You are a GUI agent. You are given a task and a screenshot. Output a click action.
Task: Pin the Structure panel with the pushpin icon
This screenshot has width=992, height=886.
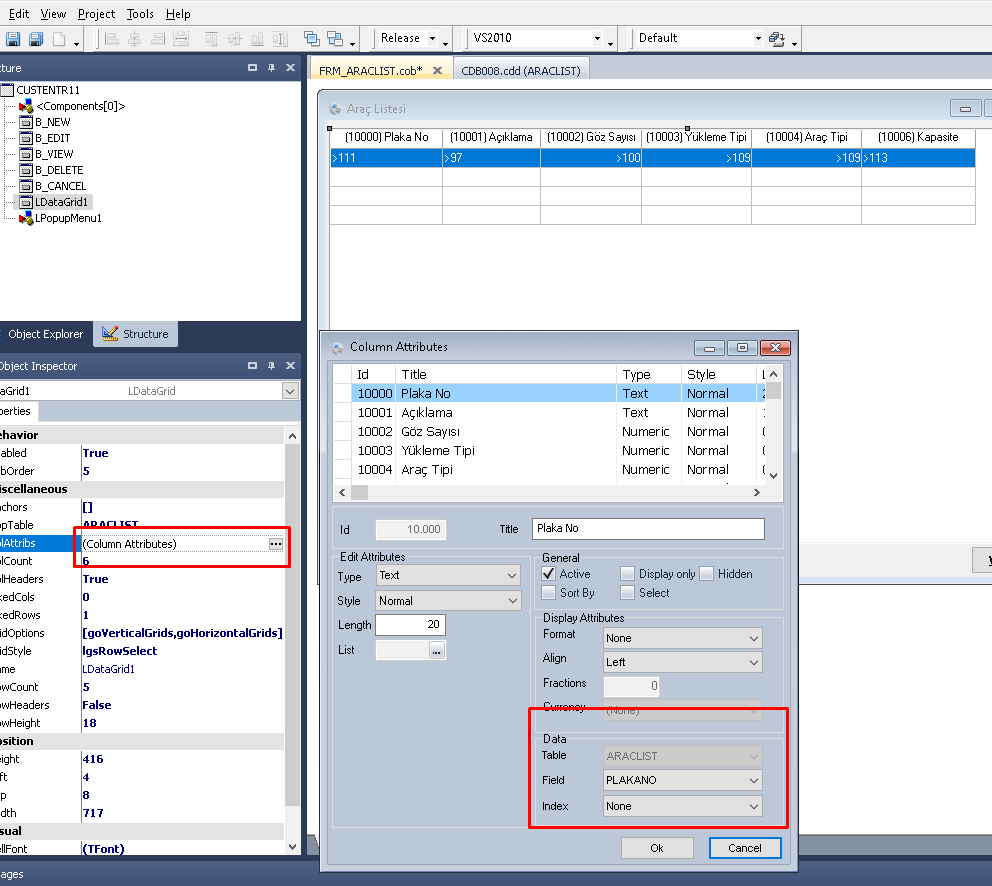[271, 68]
